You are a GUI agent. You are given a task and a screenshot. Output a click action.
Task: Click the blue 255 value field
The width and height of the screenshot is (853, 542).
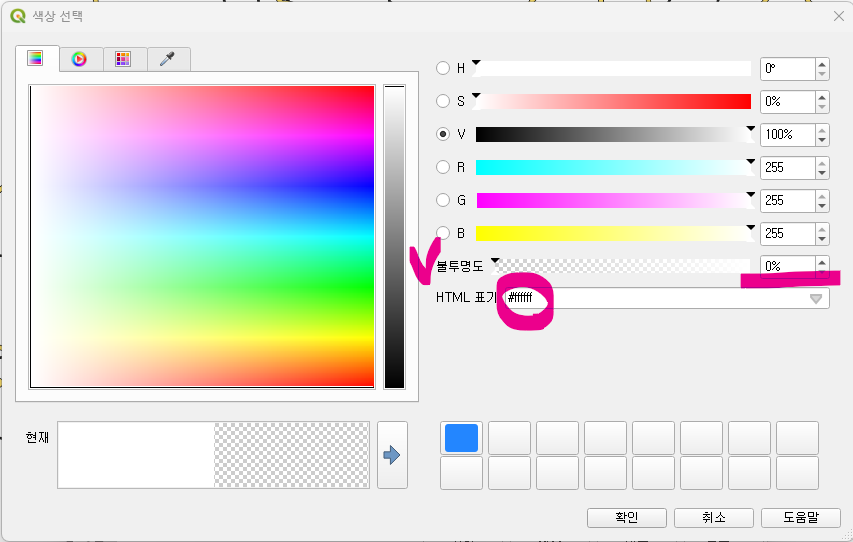[788, 233]
